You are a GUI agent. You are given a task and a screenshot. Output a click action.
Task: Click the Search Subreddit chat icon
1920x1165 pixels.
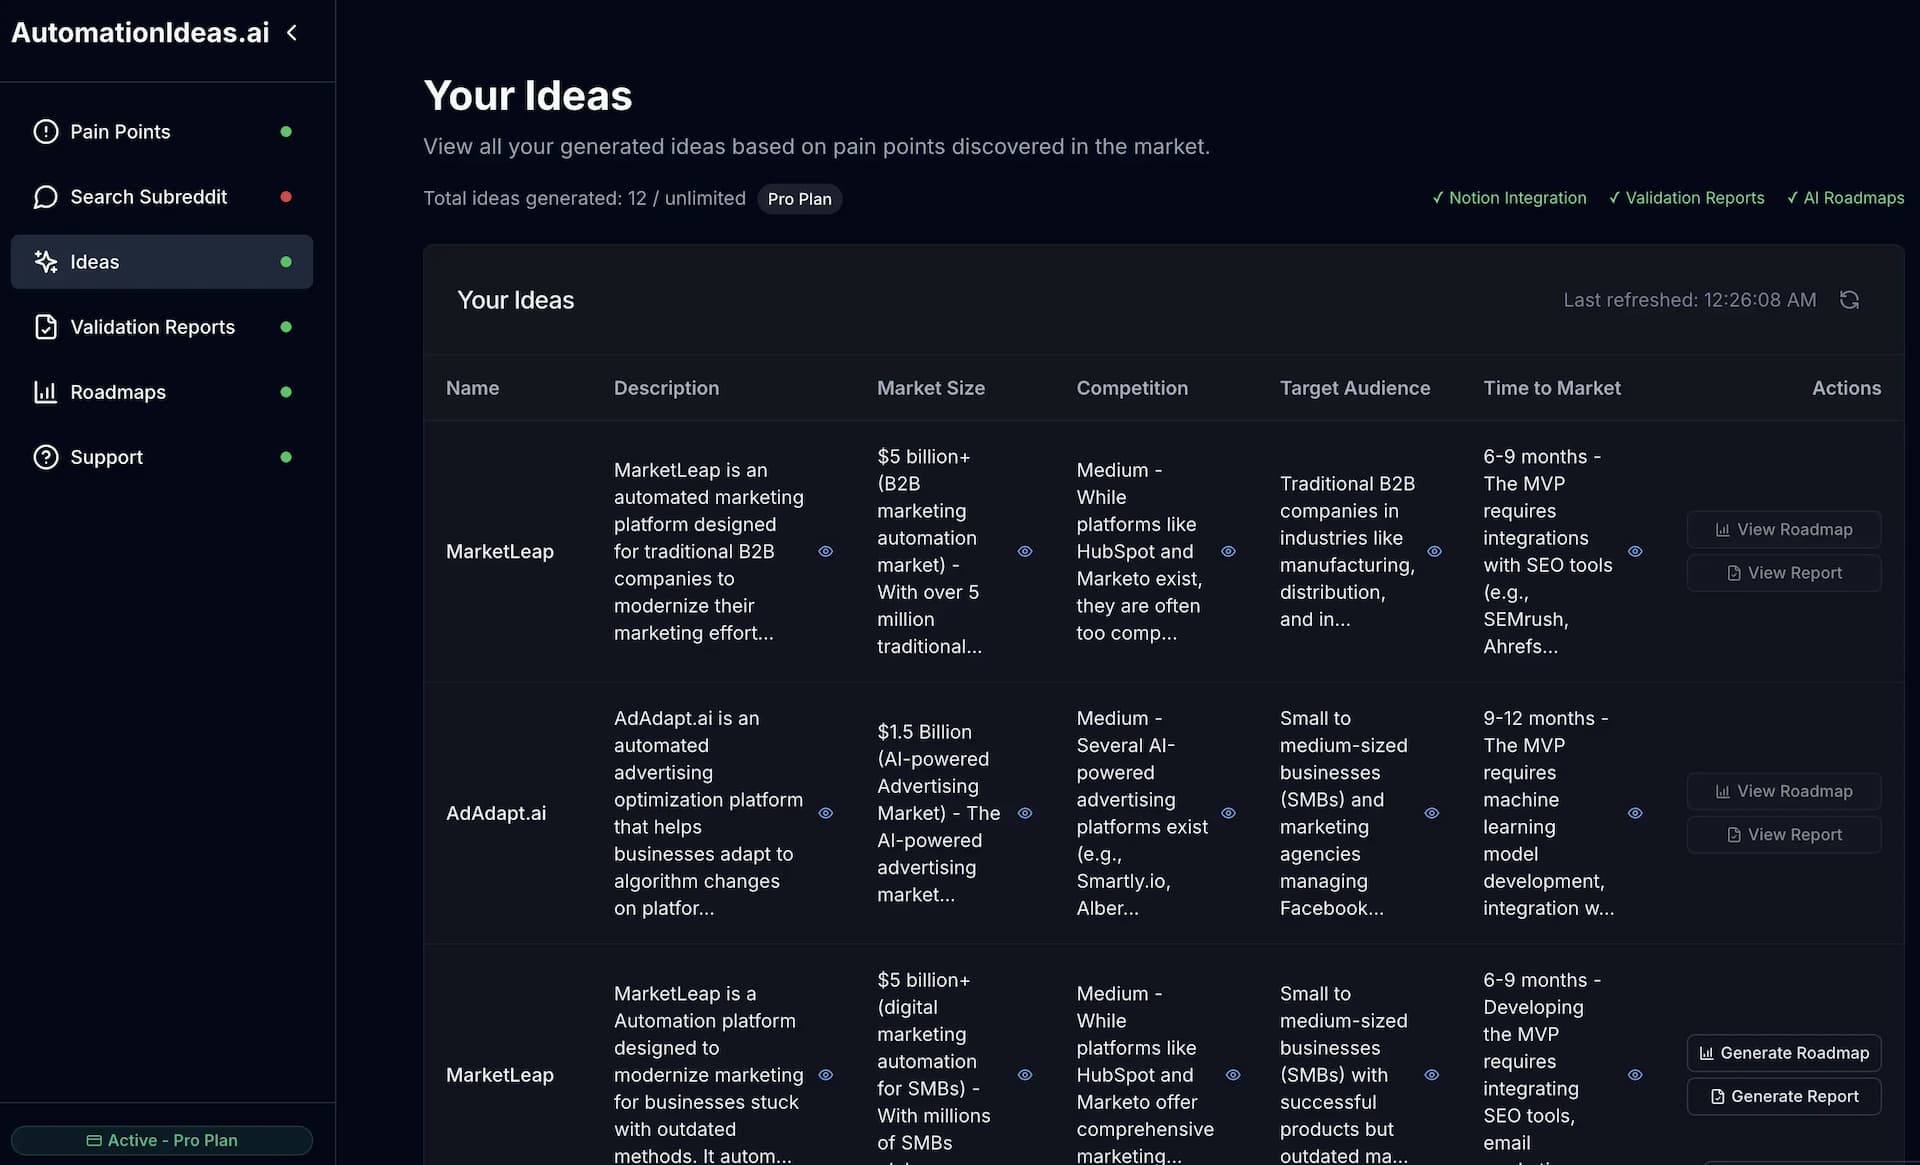pyautogui.click(x=45, y=196)
